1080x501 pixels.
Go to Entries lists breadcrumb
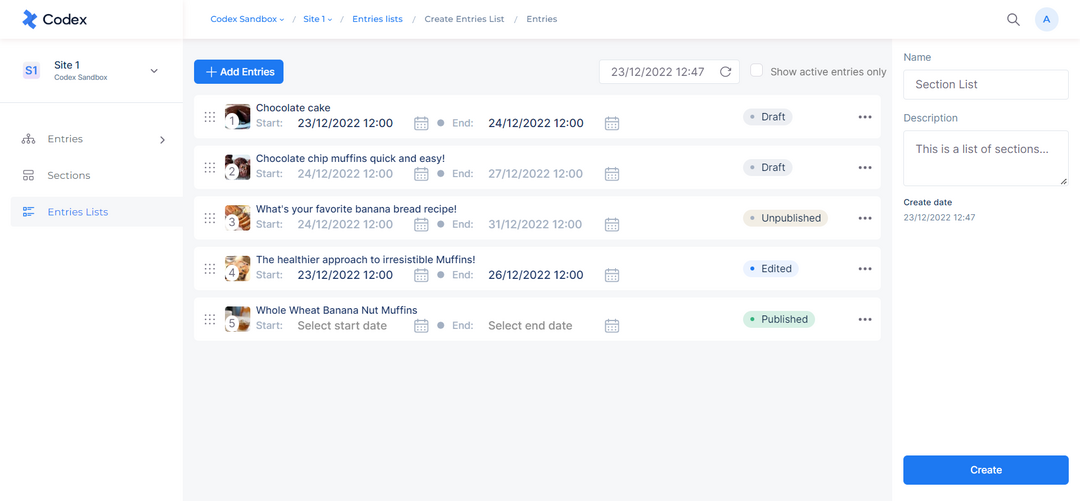coord(377,19)
